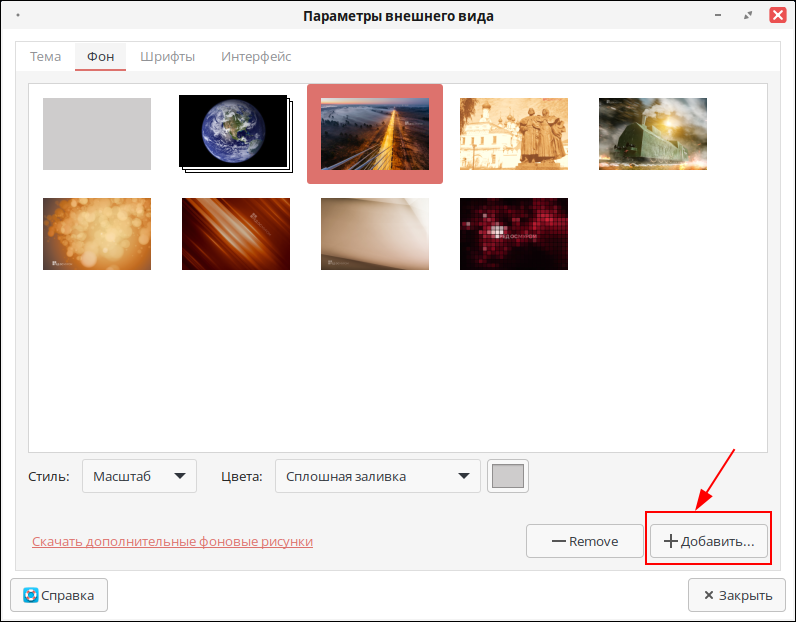Choose the orange bokeh lights wallpaper

(x=97, y=234)
